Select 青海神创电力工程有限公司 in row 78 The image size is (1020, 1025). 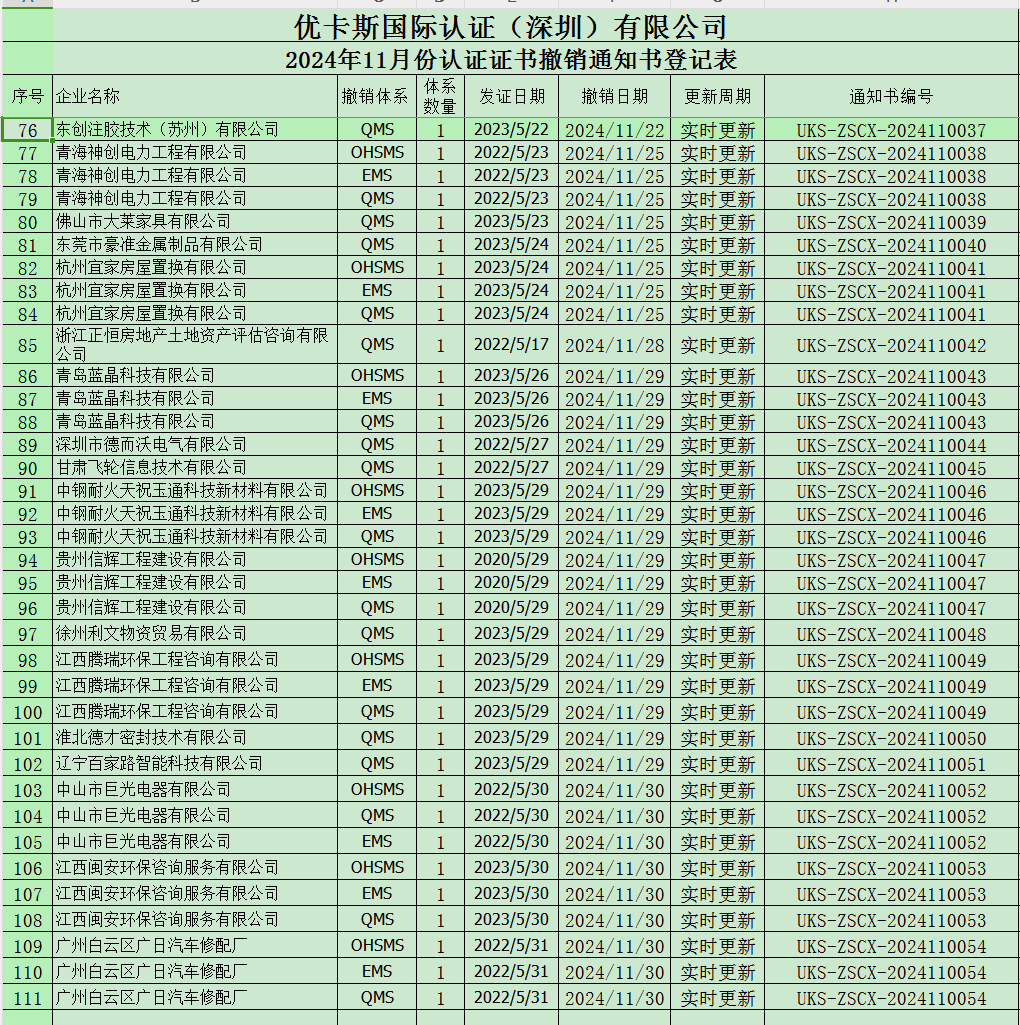click(x=195, y=175)
